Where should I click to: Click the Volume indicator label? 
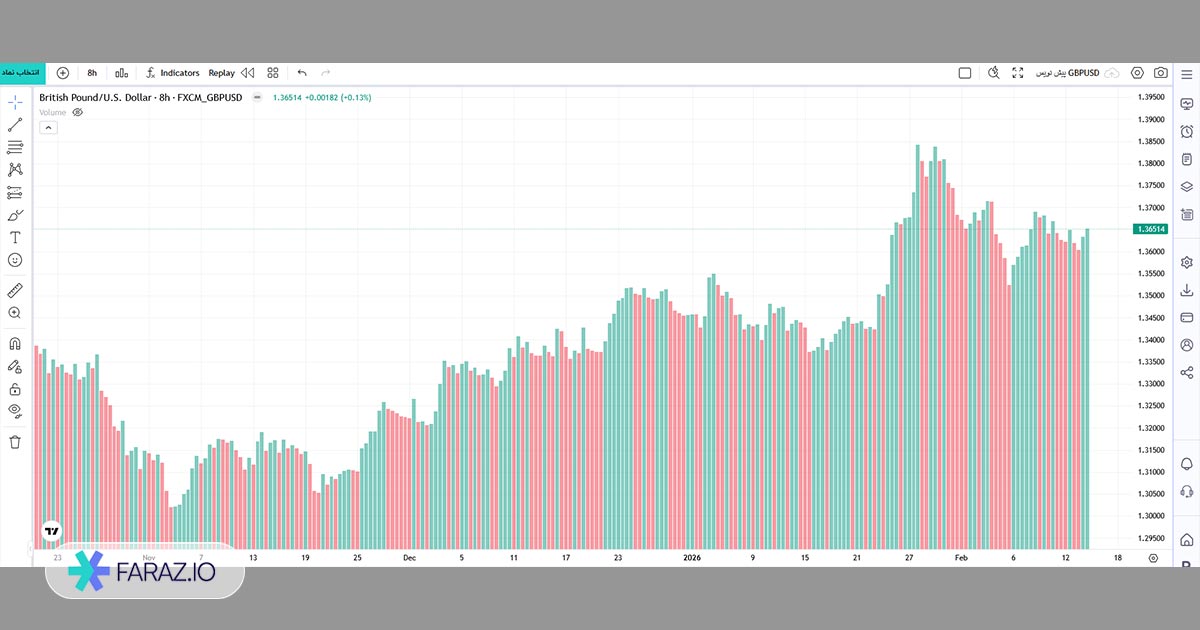click(x=53, y=113)
